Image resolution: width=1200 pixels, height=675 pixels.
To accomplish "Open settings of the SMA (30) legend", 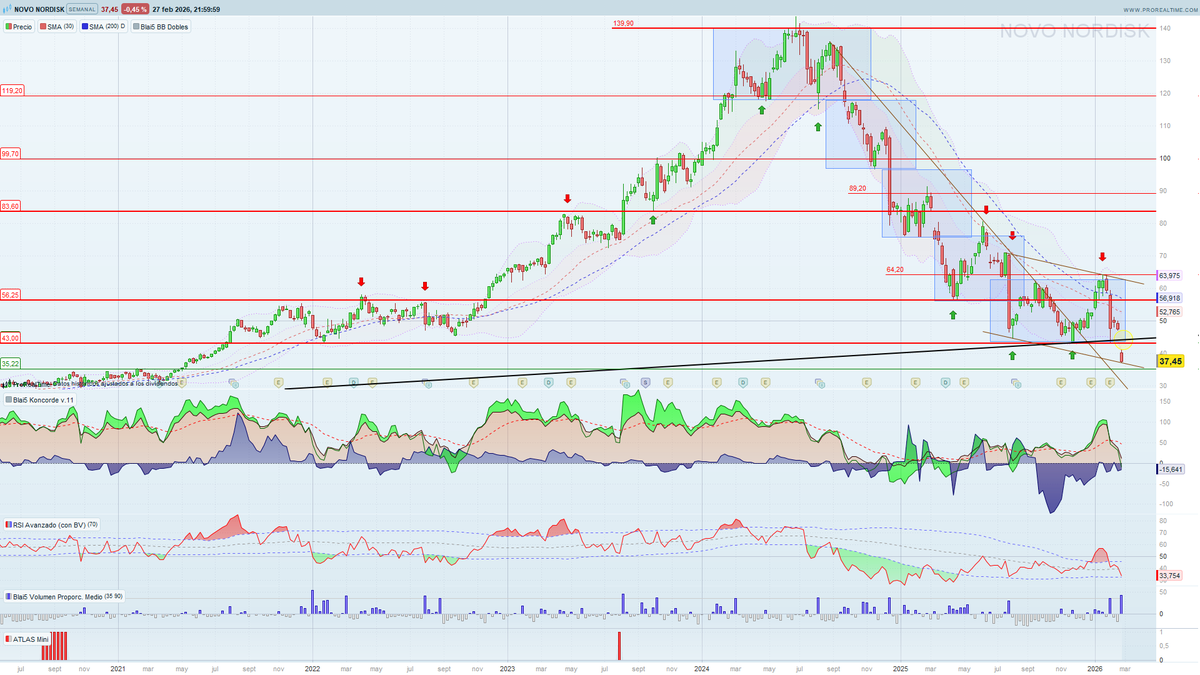I will pos(59,26).
